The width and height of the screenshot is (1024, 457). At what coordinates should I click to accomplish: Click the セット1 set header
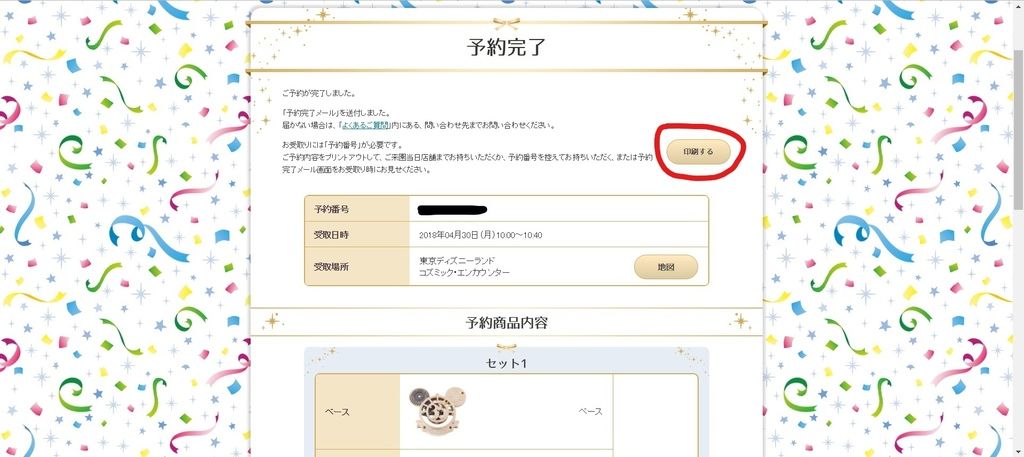506,363
